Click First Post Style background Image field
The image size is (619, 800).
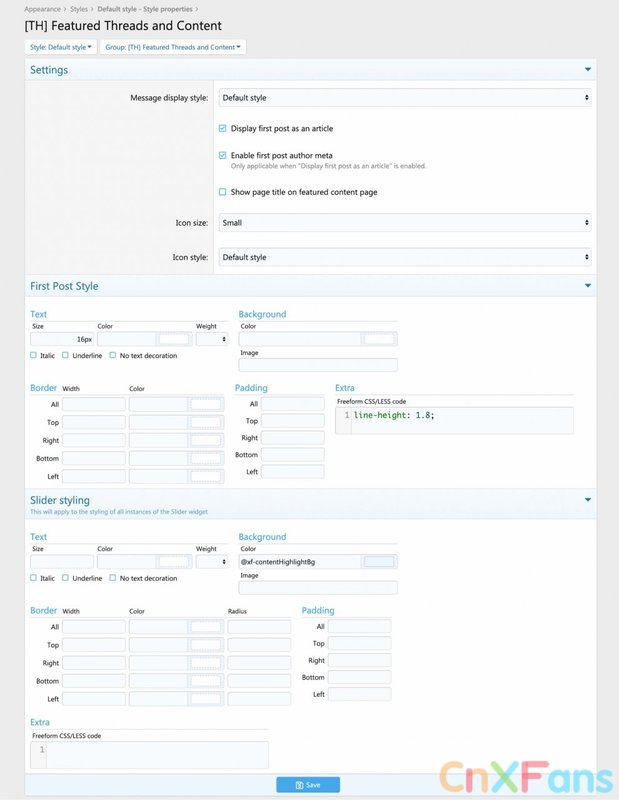tap(318, 365)
